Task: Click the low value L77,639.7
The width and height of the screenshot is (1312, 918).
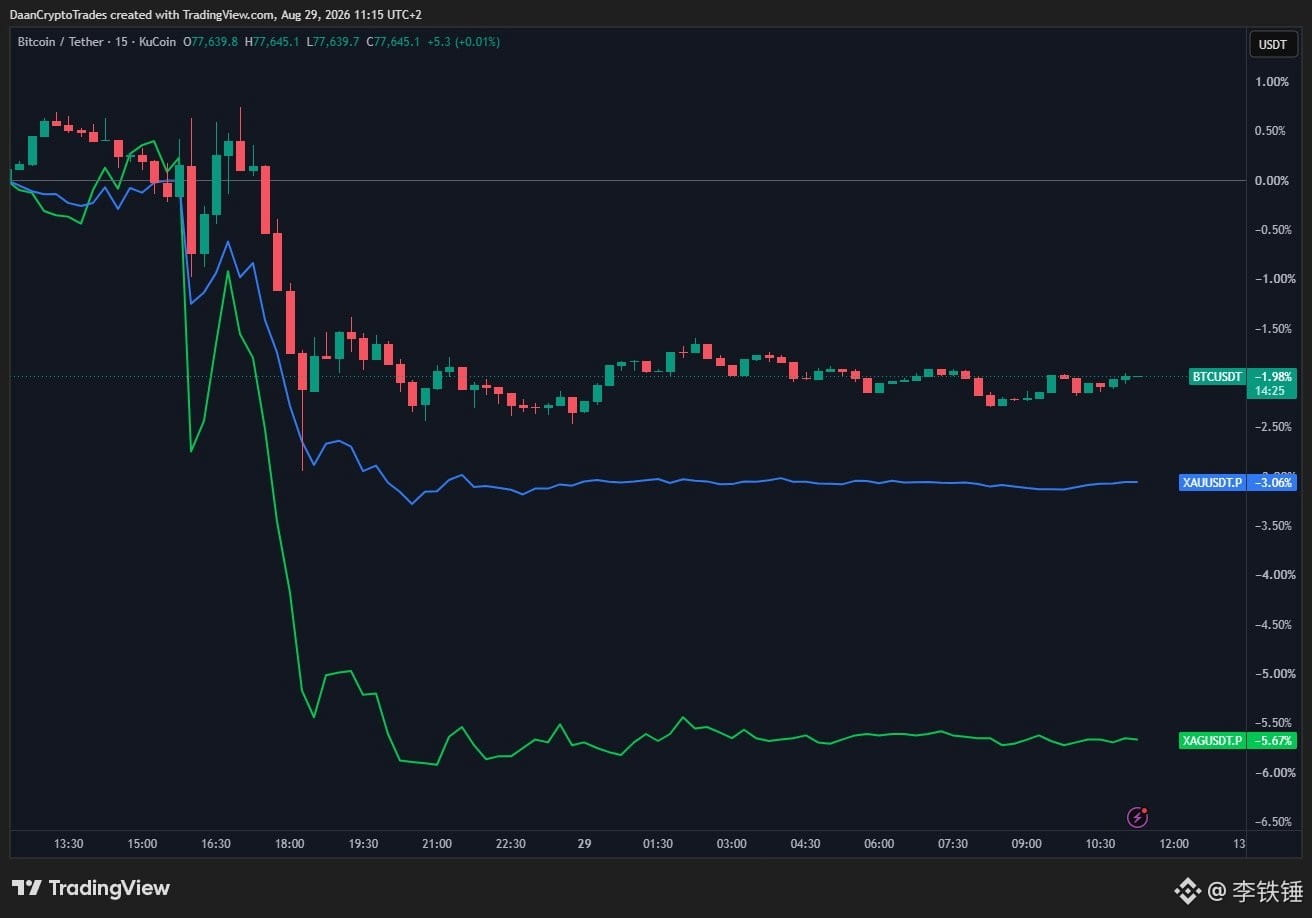Action: tap(334, 42)
